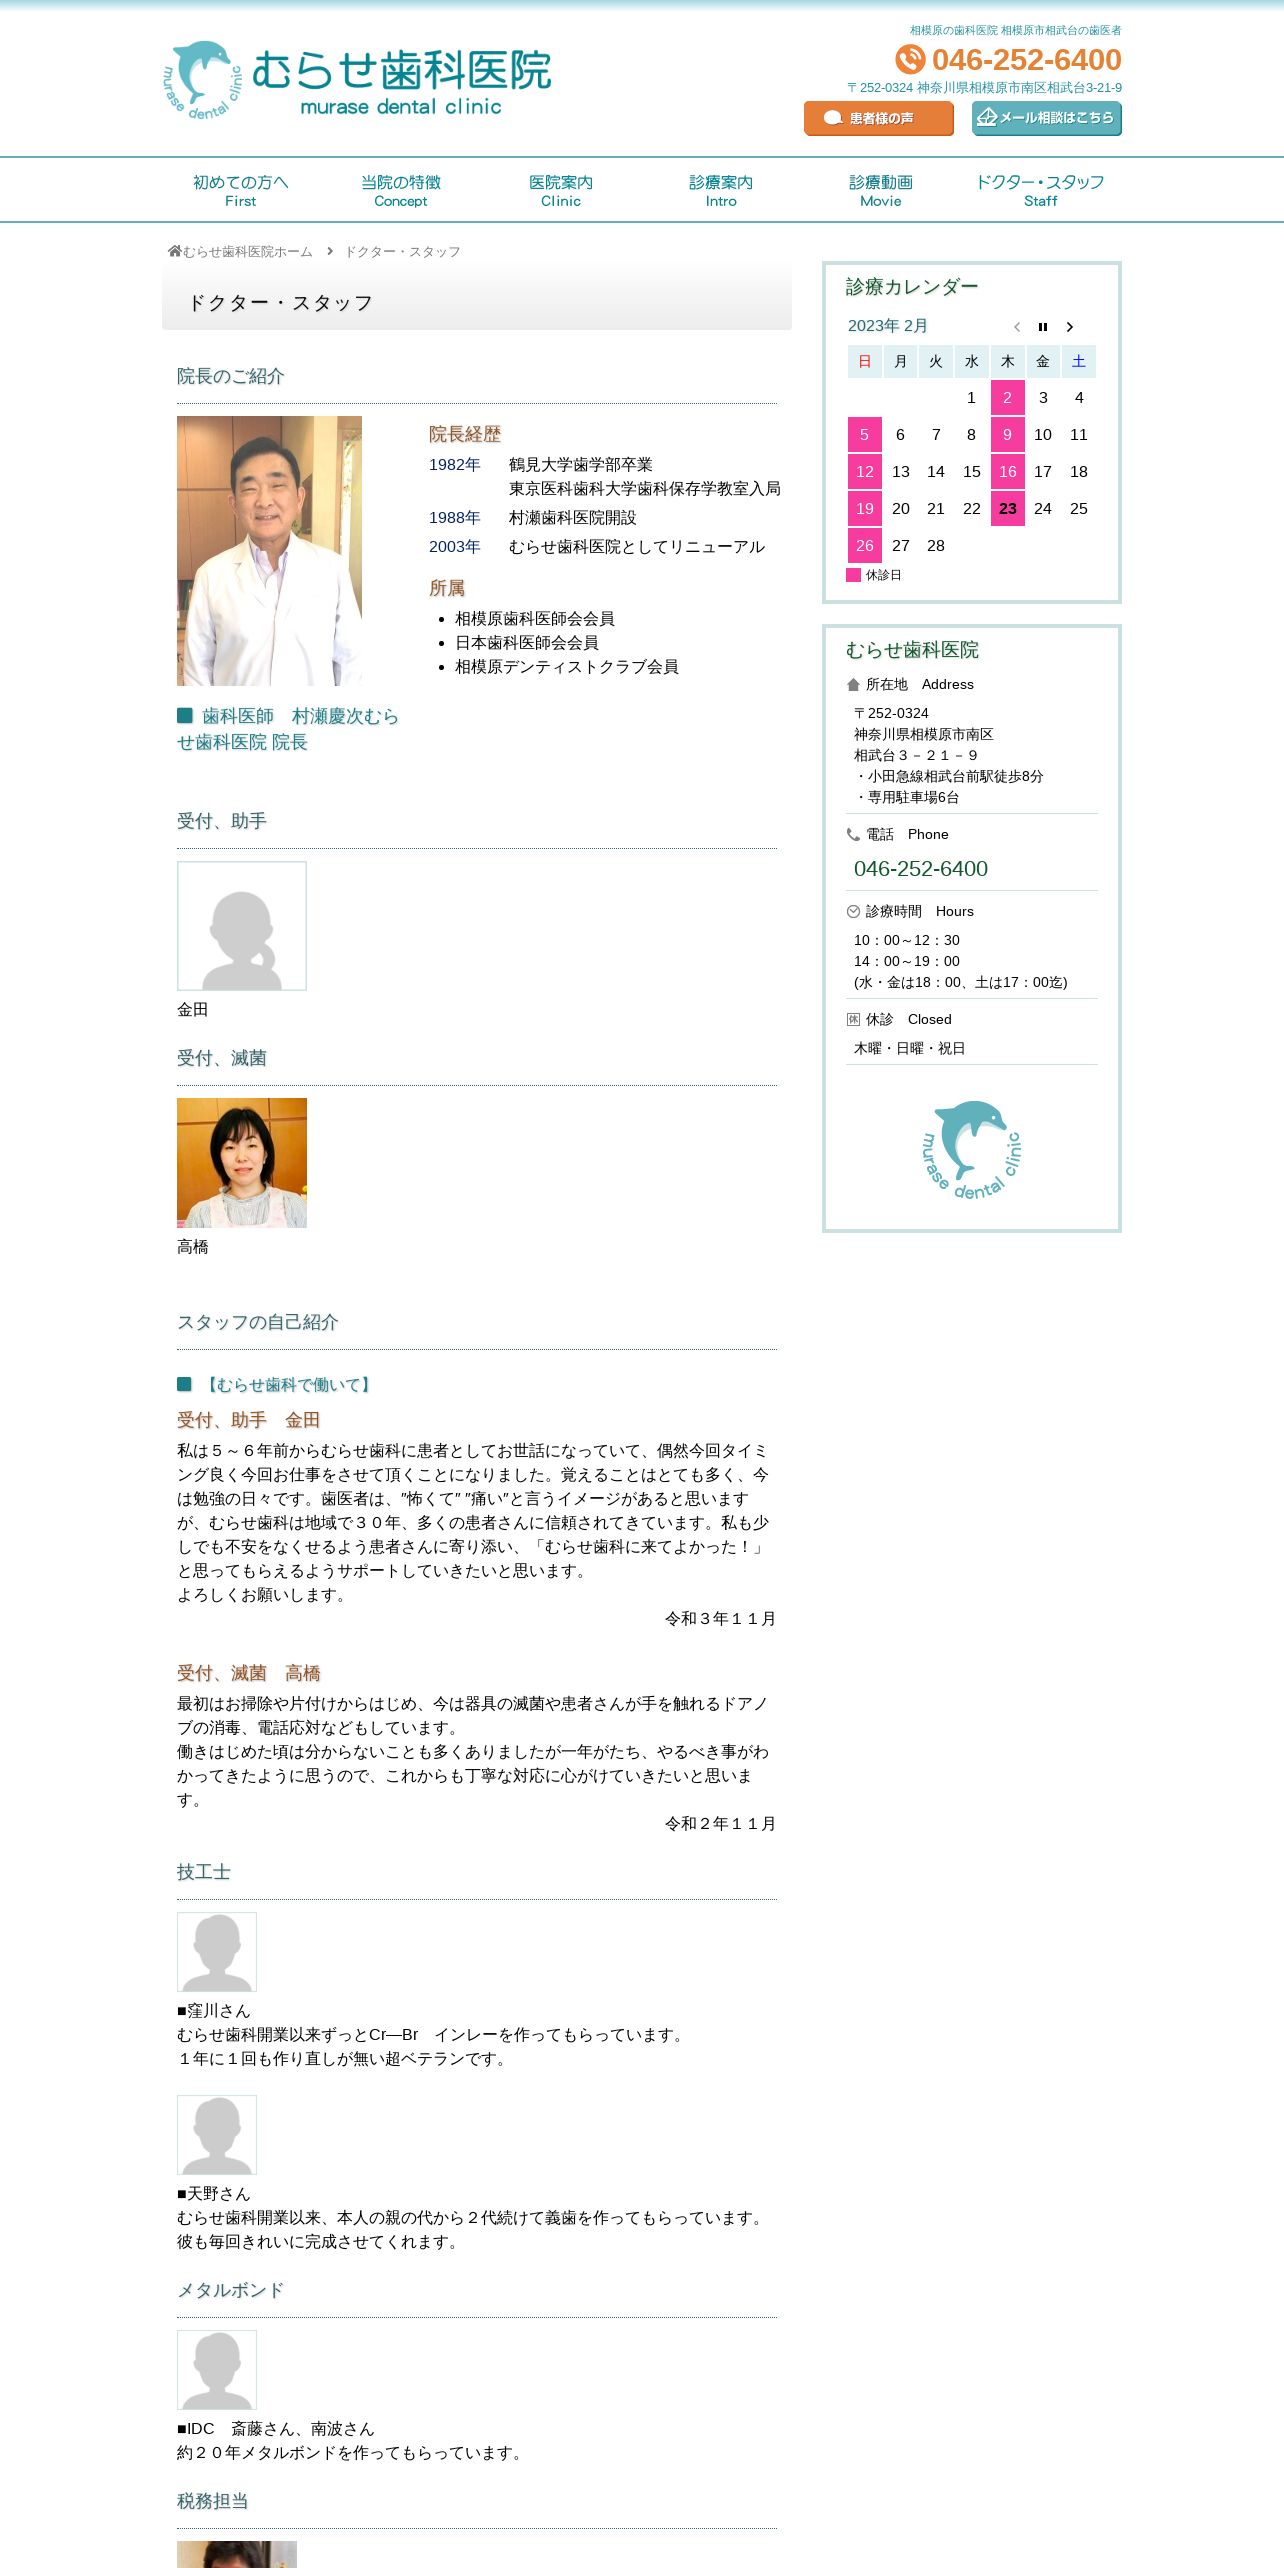Click the home icon in breadcrumb
The height and width of the screenshot is (2568, 1284).
click(175, 251)
